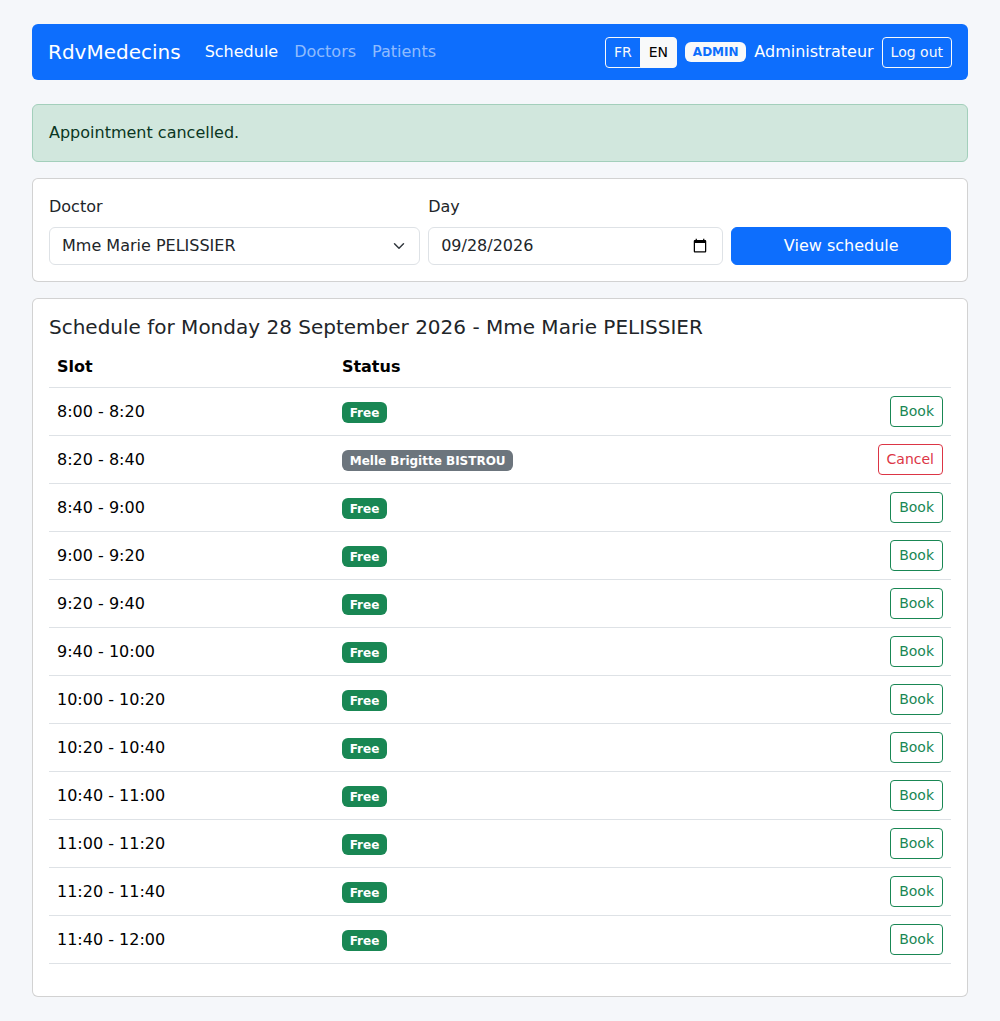Click the Day date input field
The height and width of the screenshot is (1021, 1000).
576,246
